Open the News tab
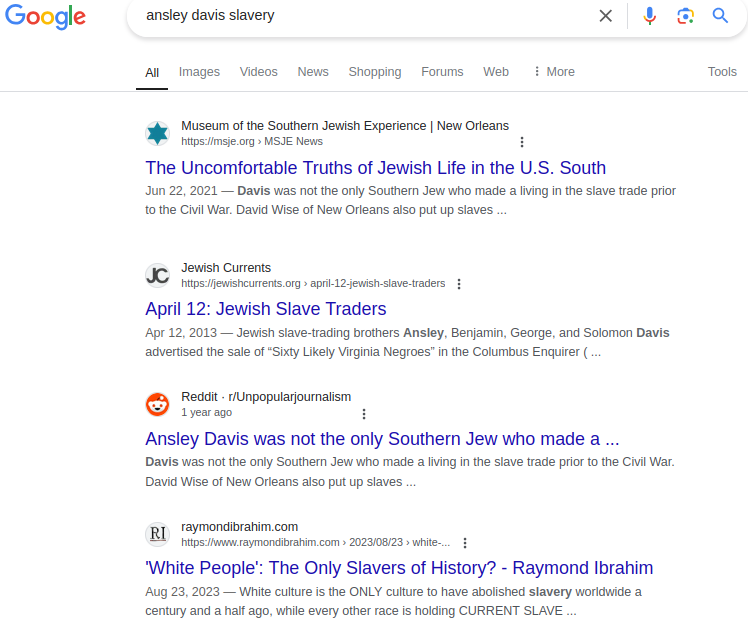Image resolution: width=748 pixels, height=621 pixels. coord(313,72)
